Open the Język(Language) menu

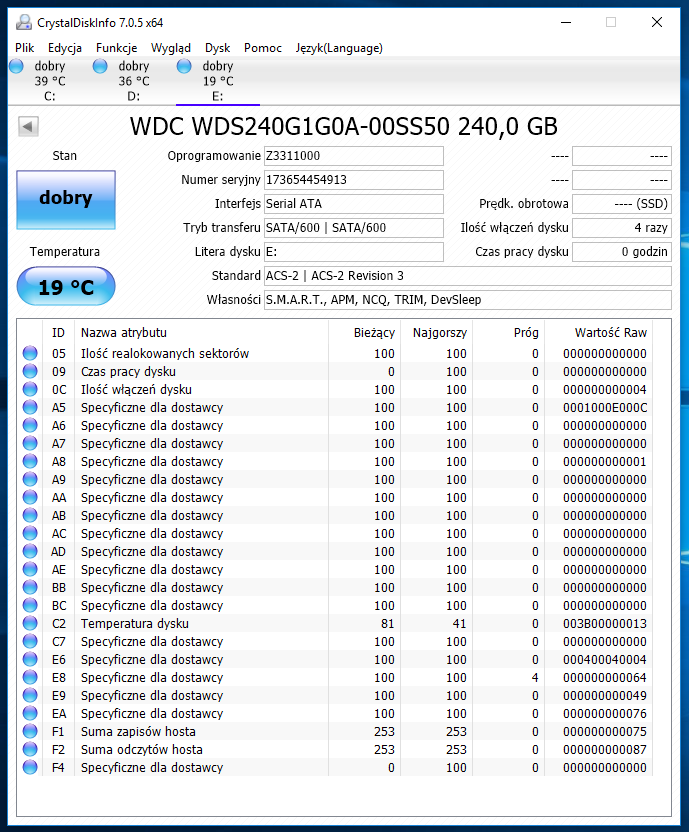point(339,48)
